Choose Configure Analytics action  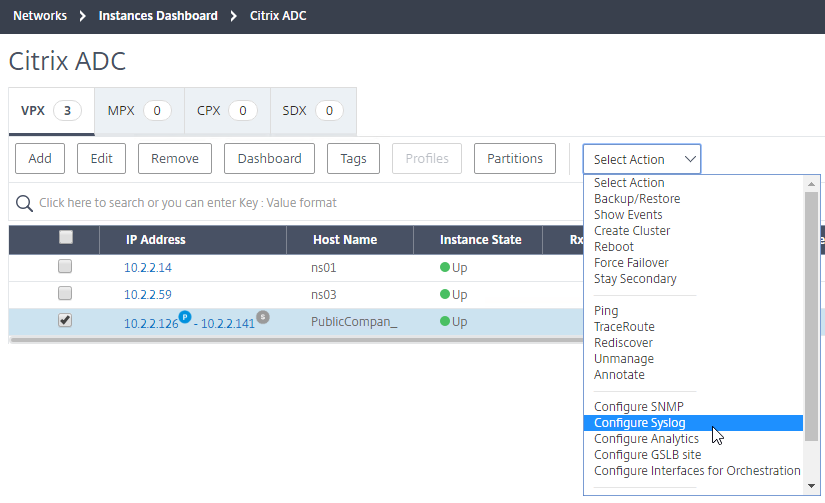coord(646,439)
